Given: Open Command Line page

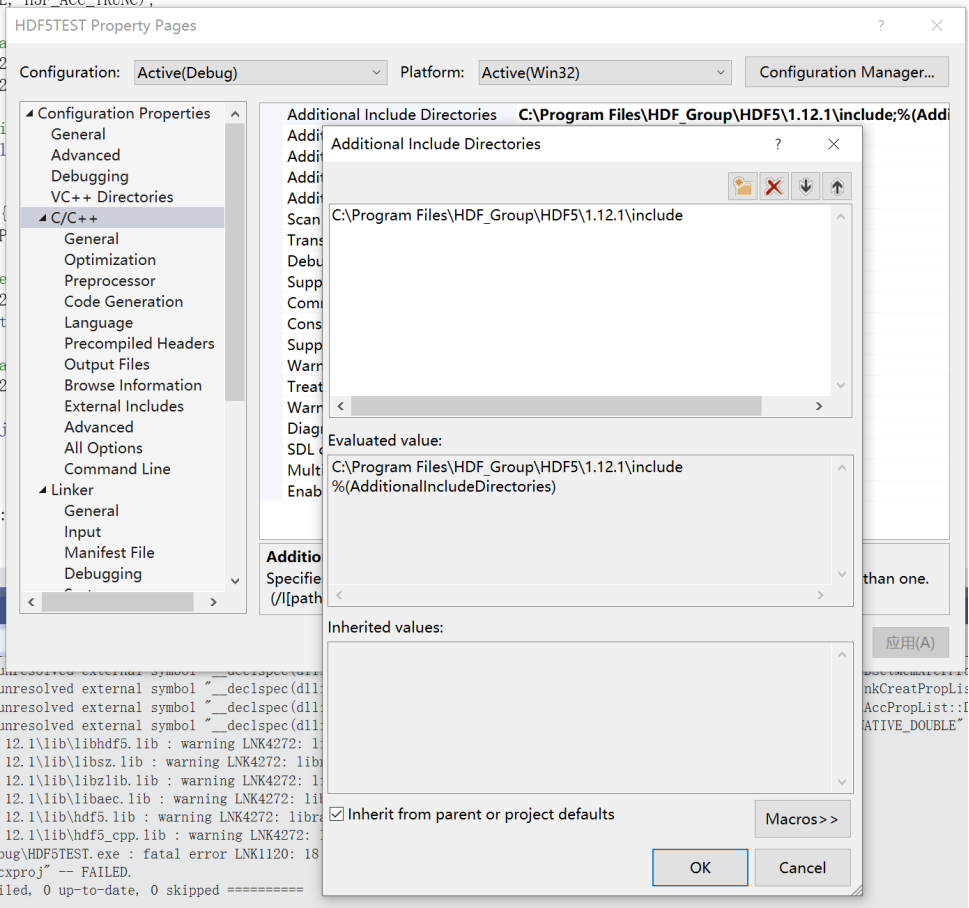Looking at the screenshot, I should [117, 469].
